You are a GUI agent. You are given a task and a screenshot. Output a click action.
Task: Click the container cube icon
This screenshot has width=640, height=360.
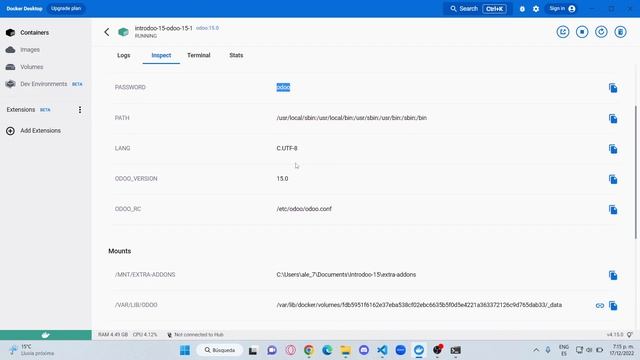pos(123,32)
